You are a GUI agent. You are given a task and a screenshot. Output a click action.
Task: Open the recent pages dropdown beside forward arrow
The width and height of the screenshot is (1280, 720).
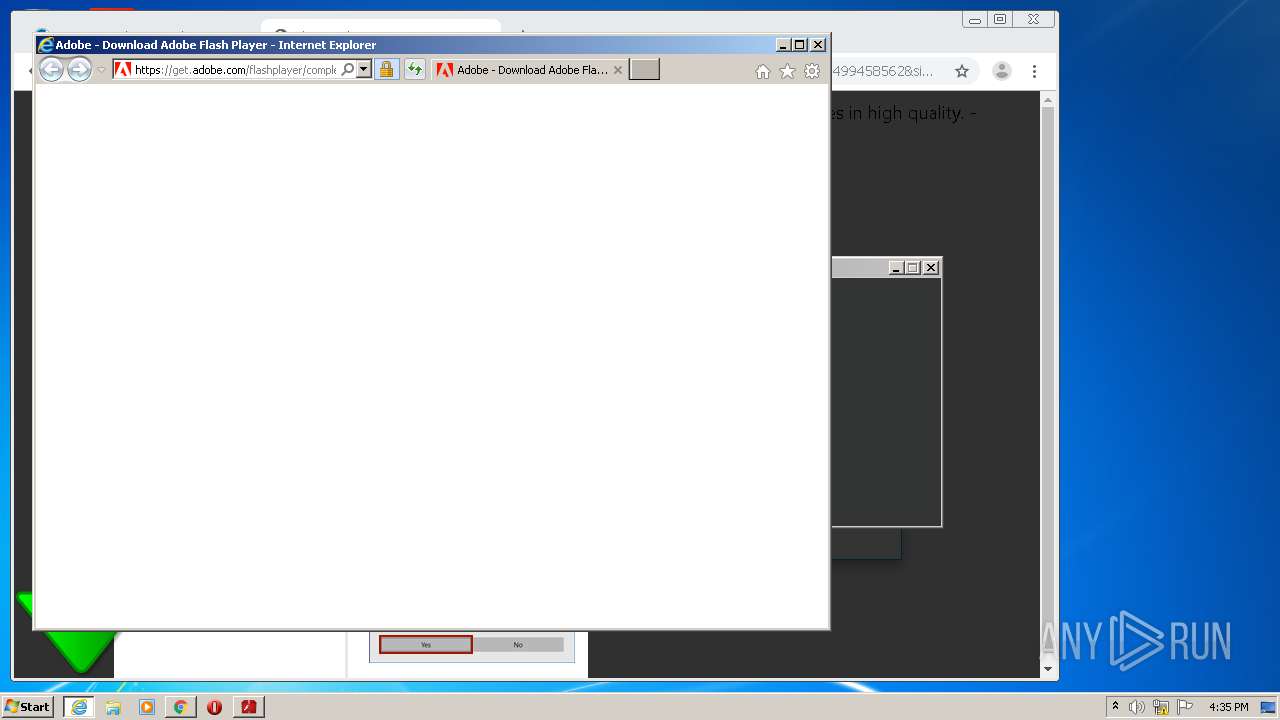101,70
